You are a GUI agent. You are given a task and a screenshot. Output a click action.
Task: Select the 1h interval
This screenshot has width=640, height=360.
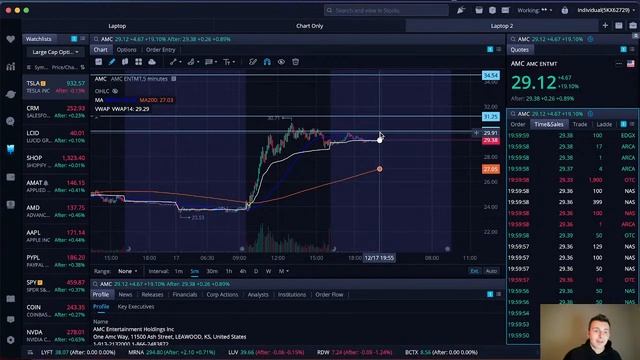coord(229,271)
